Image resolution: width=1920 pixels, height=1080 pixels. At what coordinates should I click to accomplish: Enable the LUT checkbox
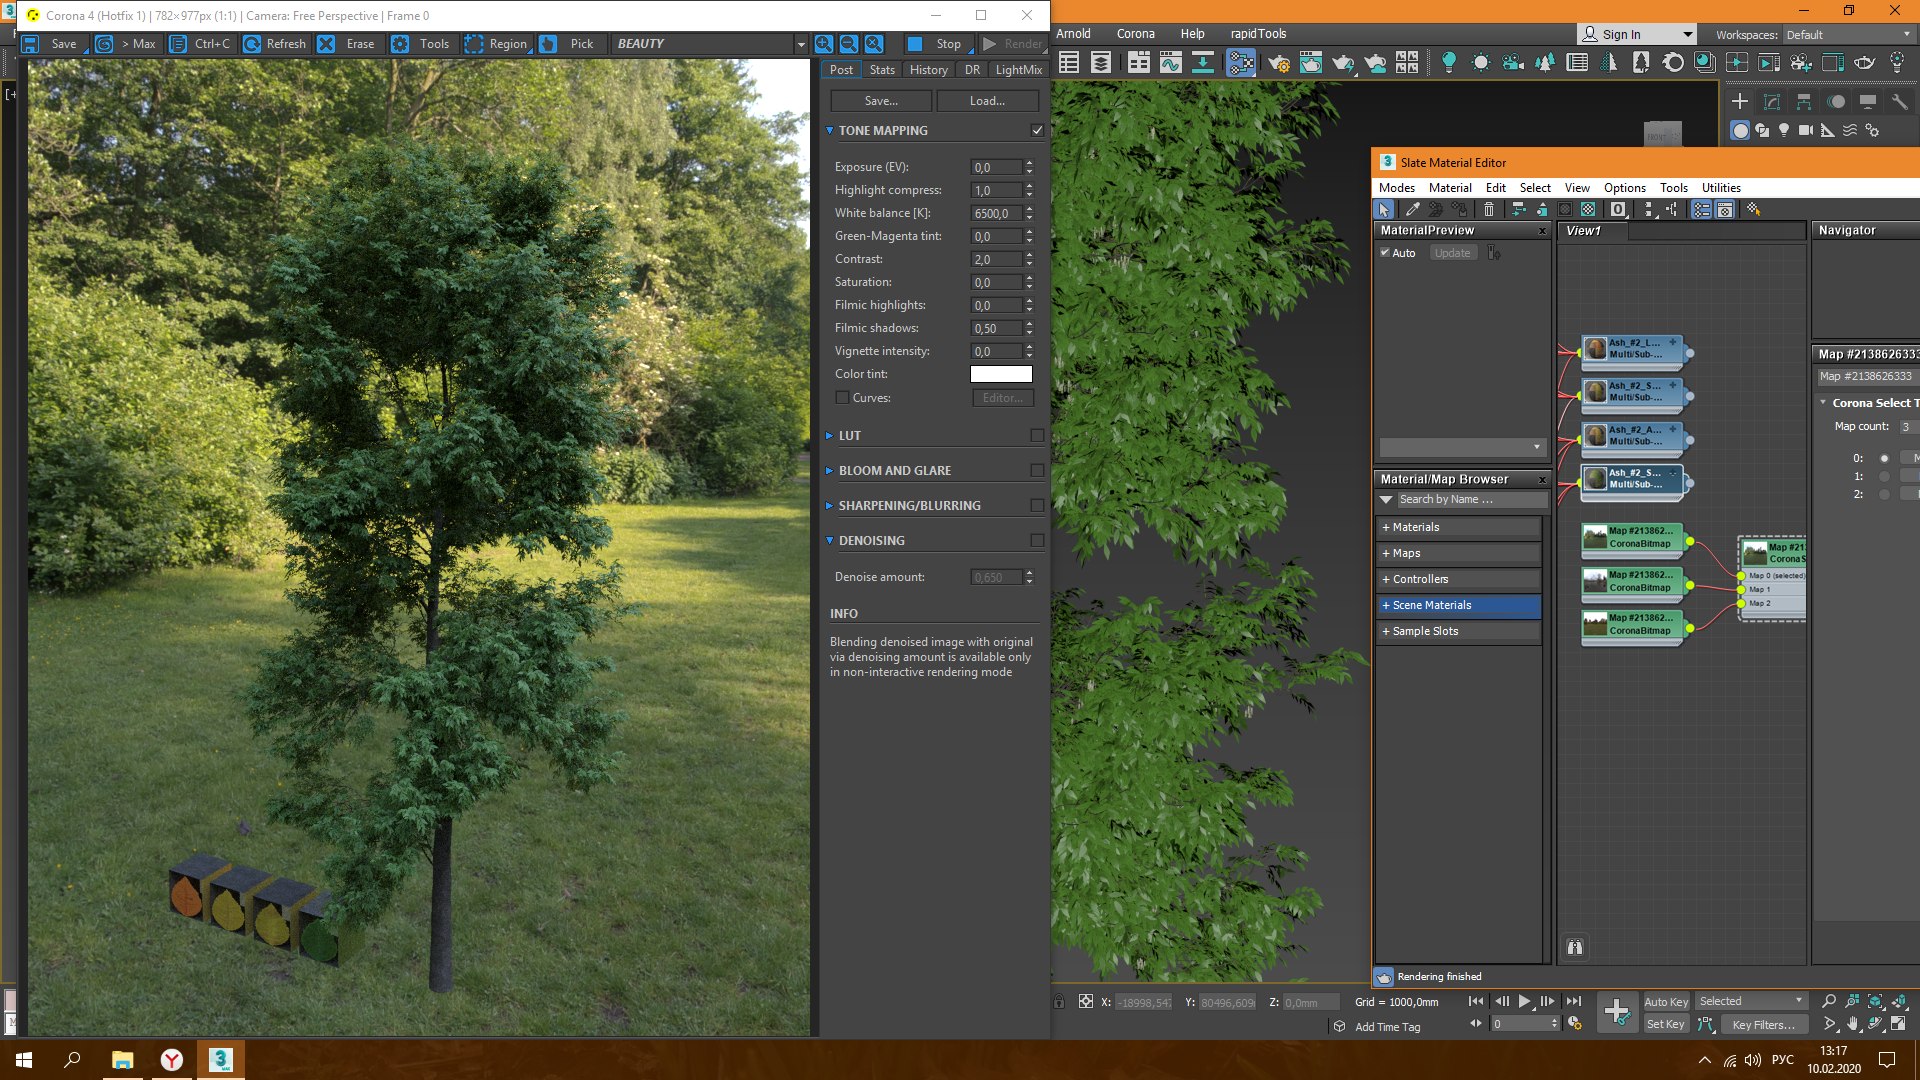(1037, 436)
